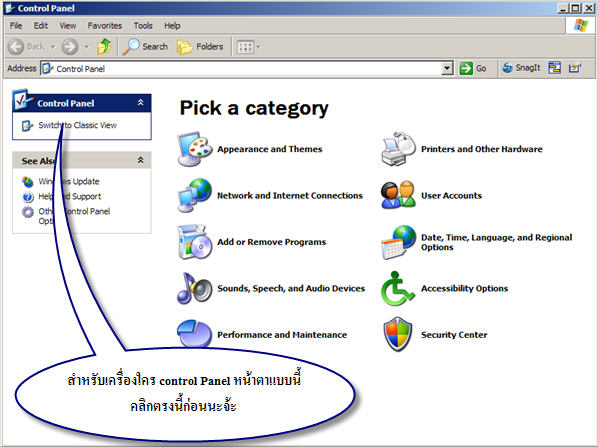Open Sounds, Speech, and Audio Devices icon
The height and width of the screenshot is (447, 598).
(195, 288)
